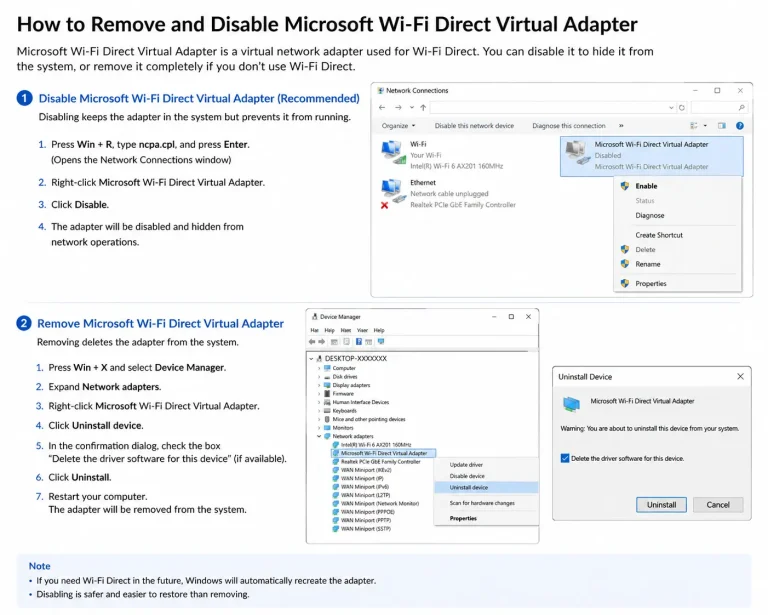Choose Disable device in the context menu
768x615 pixels.
pyautogui.click(x=486, y=476)
